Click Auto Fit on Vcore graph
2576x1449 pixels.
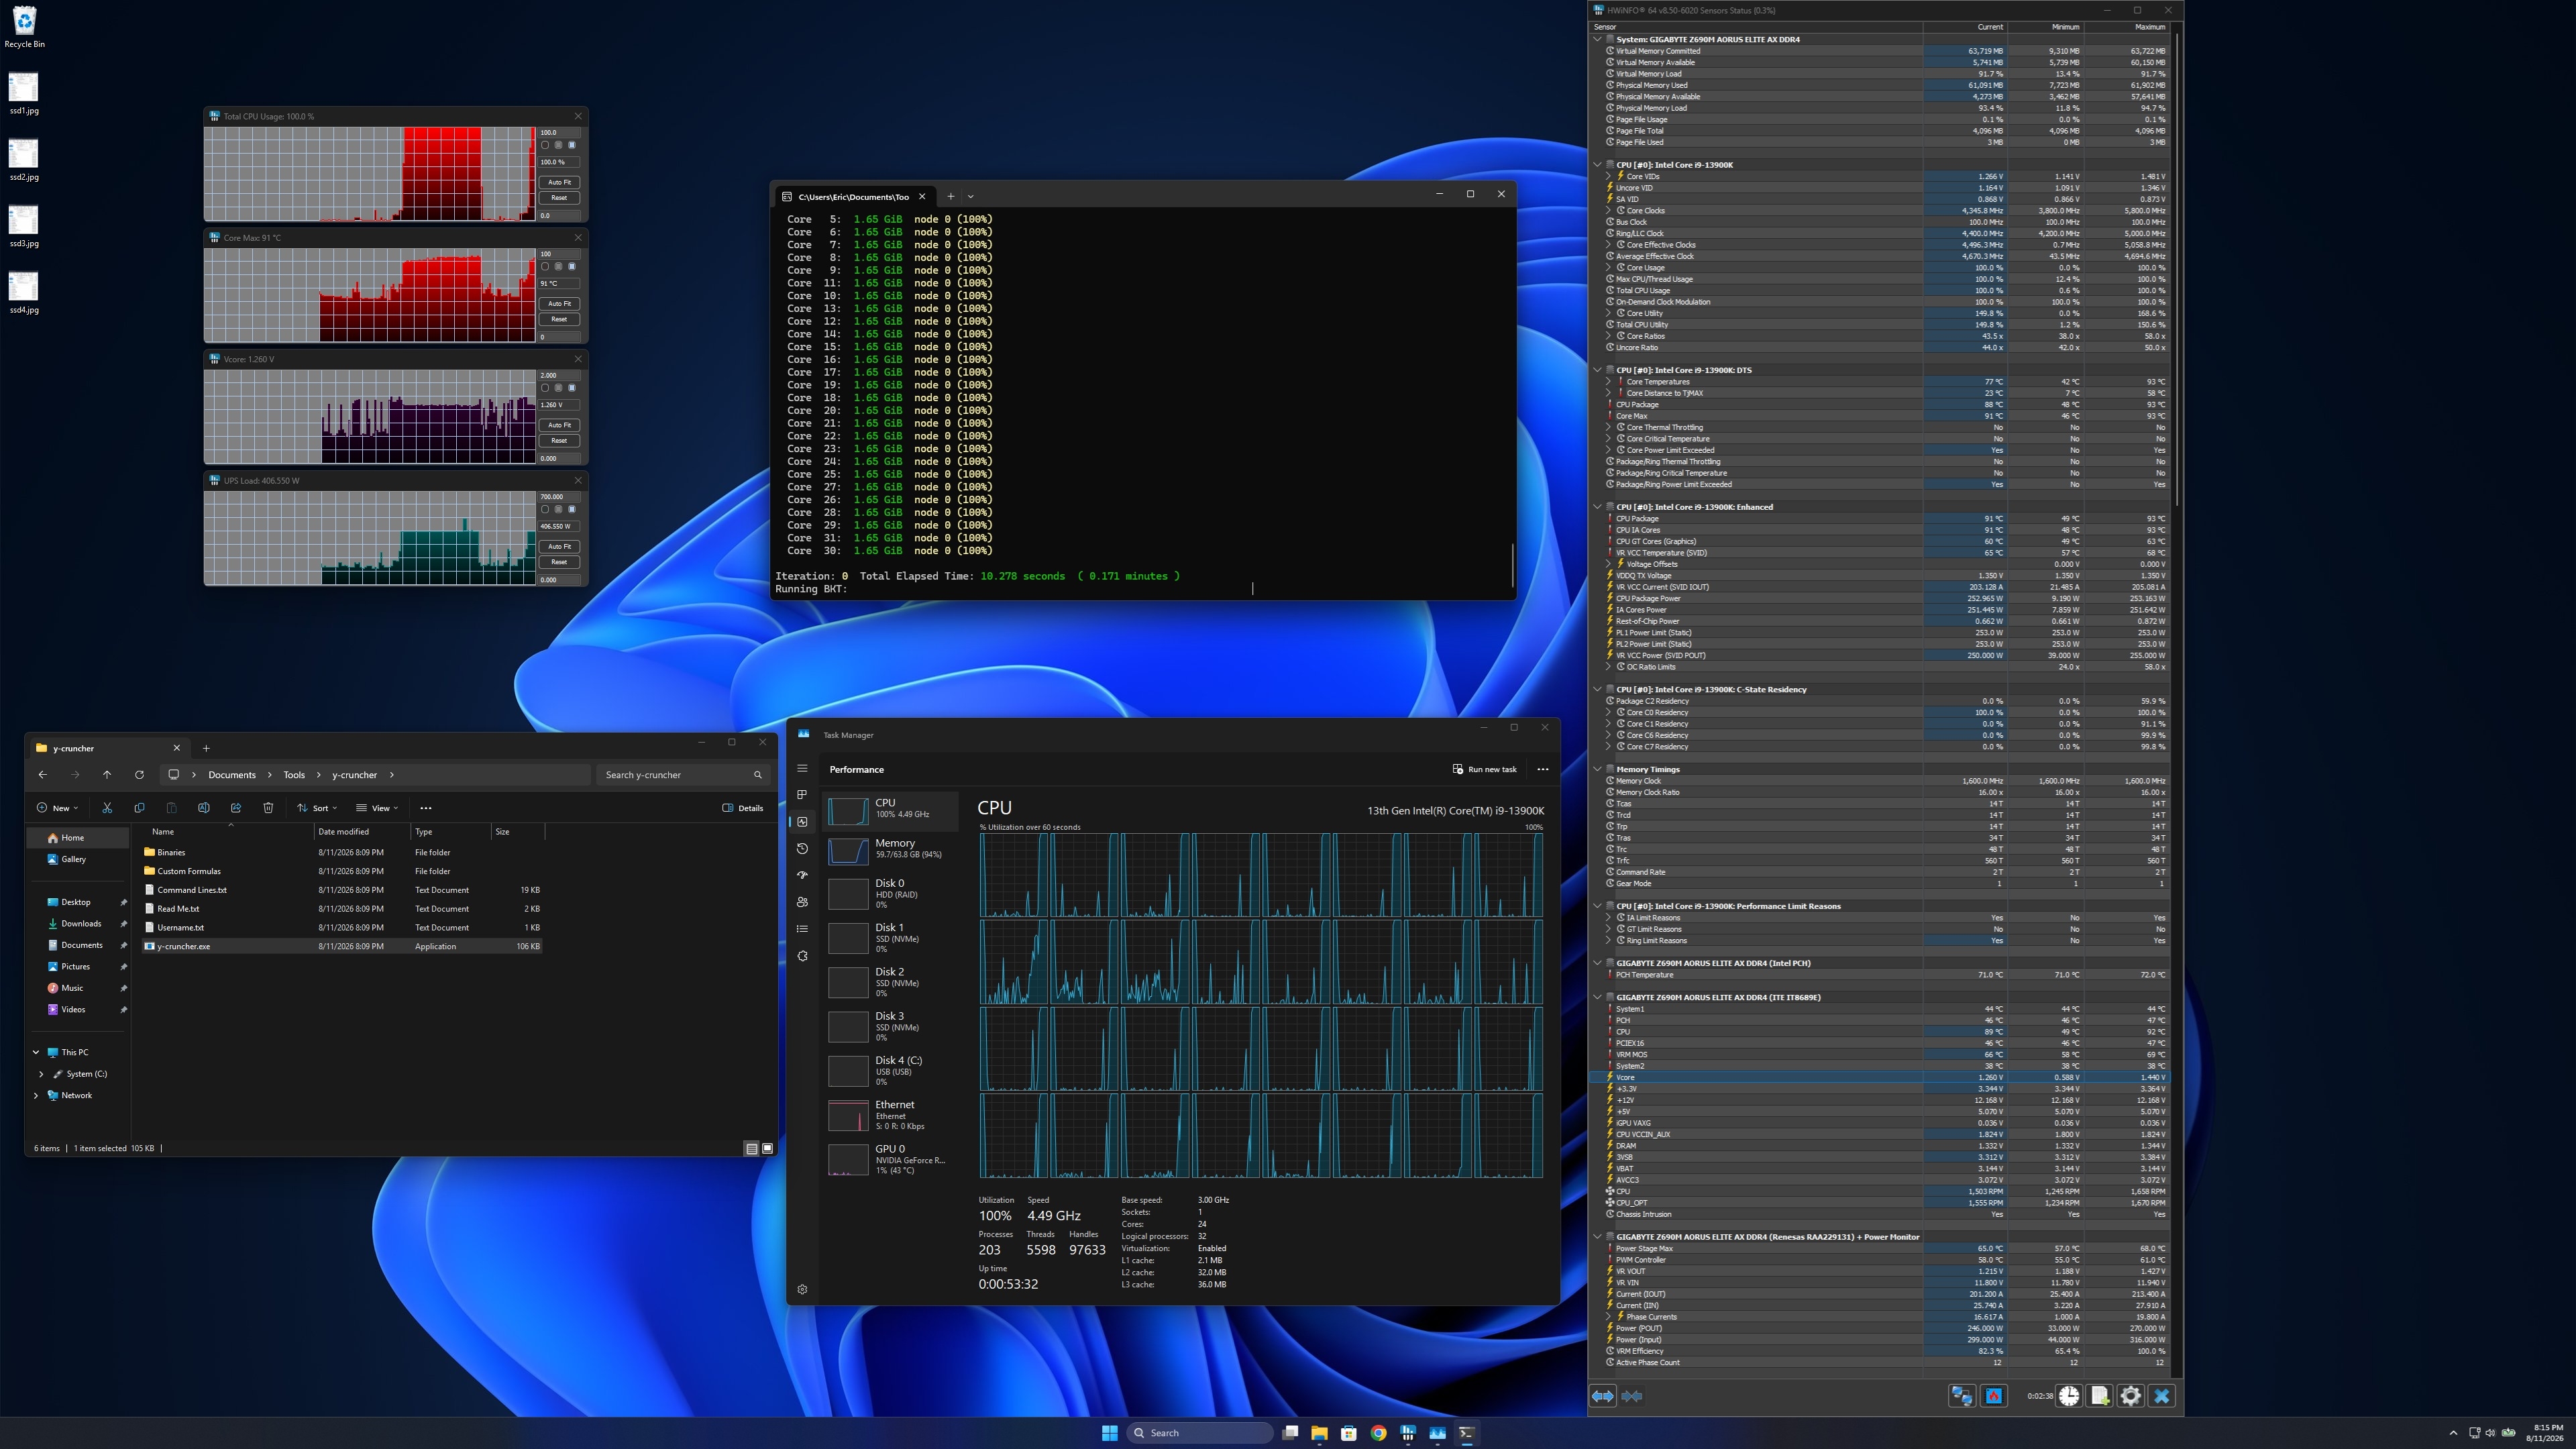[x=560, y=425]
